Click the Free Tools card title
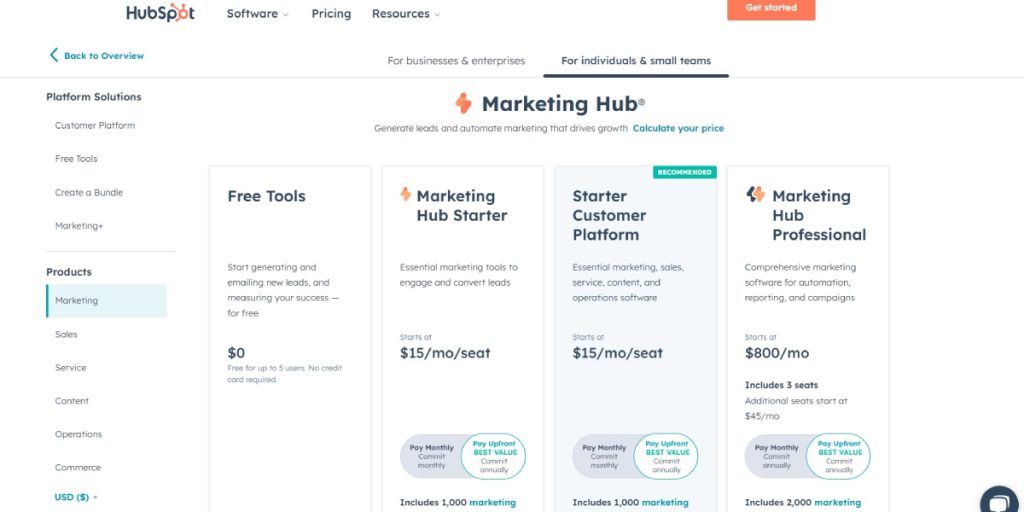 coord(266,196)
